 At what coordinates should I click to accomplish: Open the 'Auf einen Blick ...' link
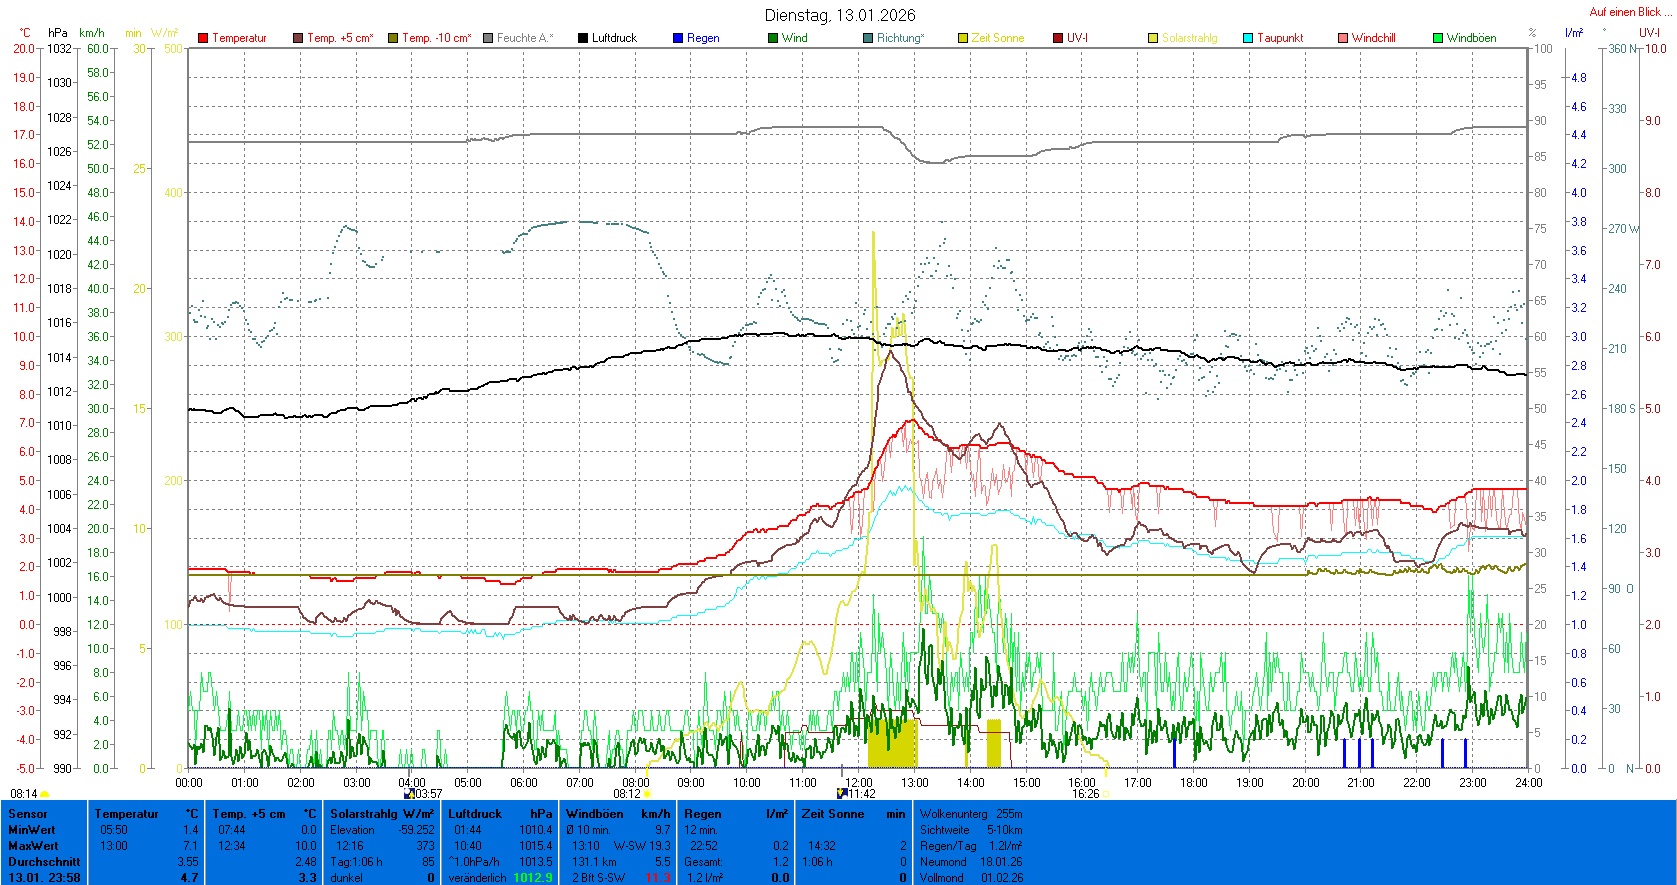click(1630, 12)
